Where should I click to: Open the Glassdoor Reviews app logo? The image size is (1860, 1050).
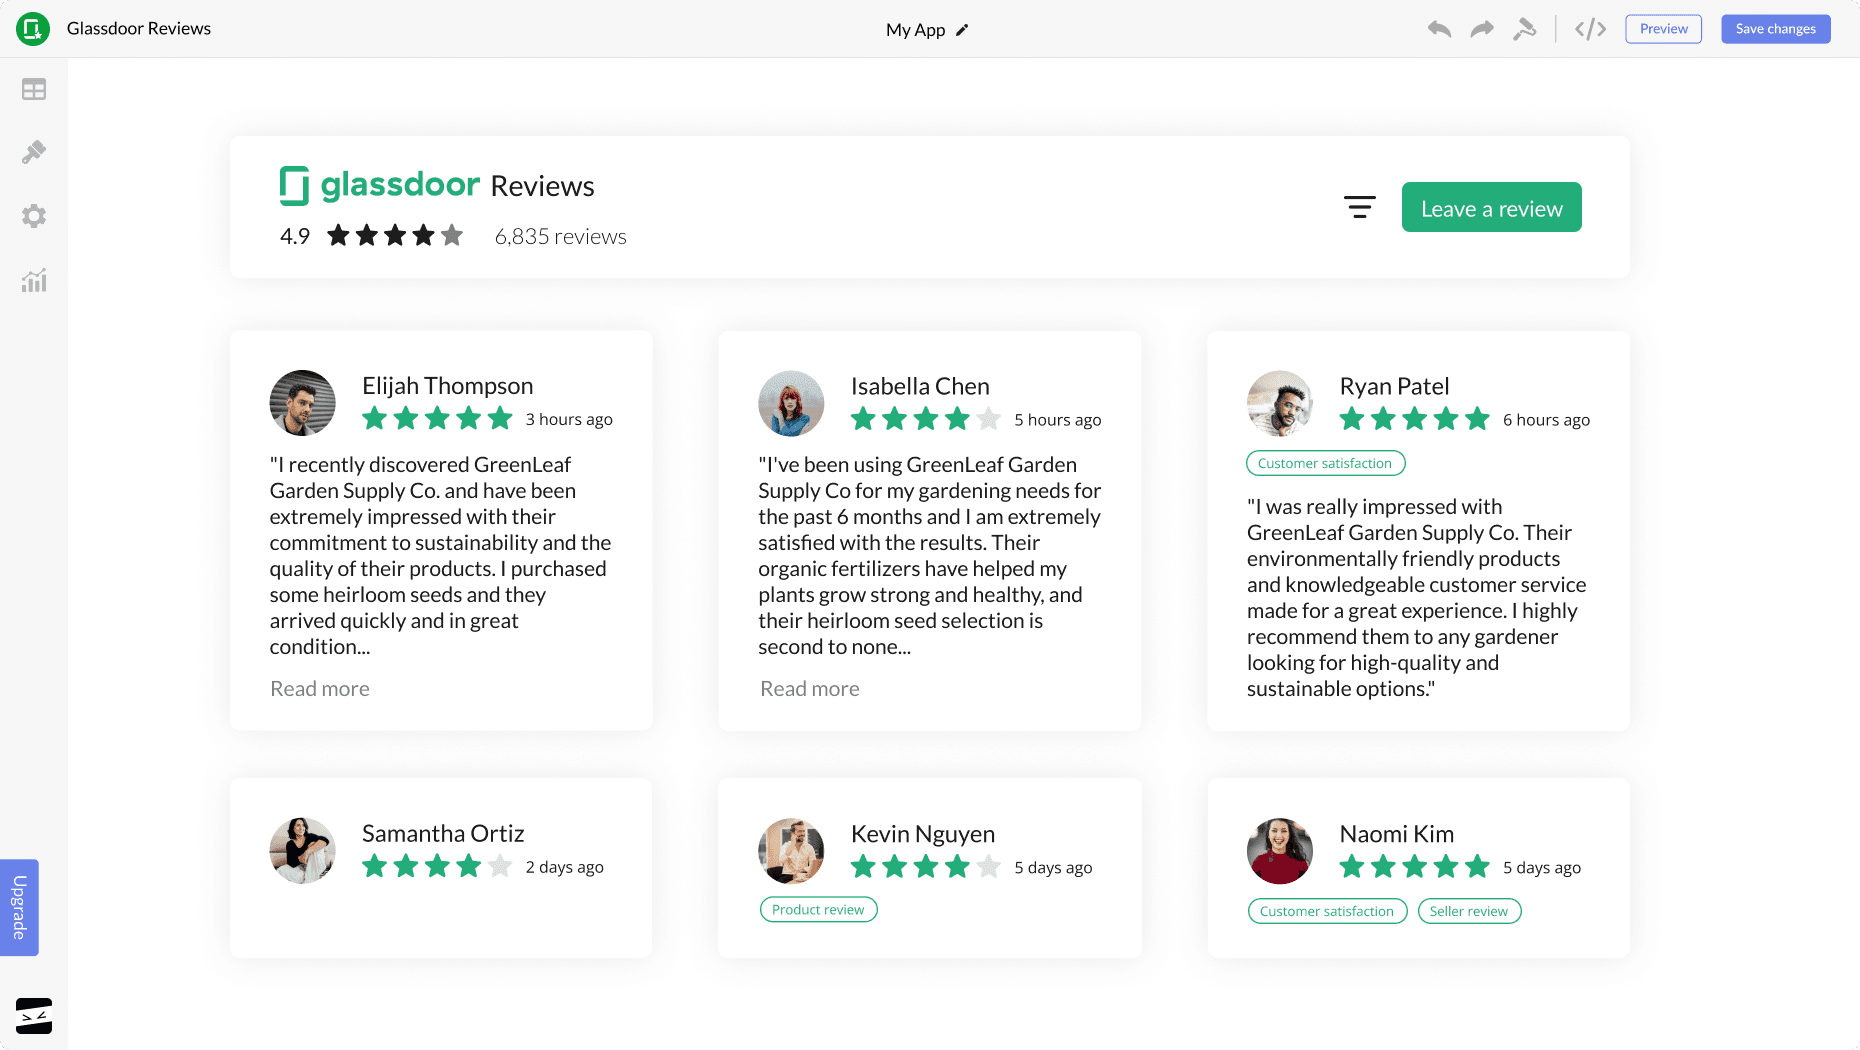33,28
